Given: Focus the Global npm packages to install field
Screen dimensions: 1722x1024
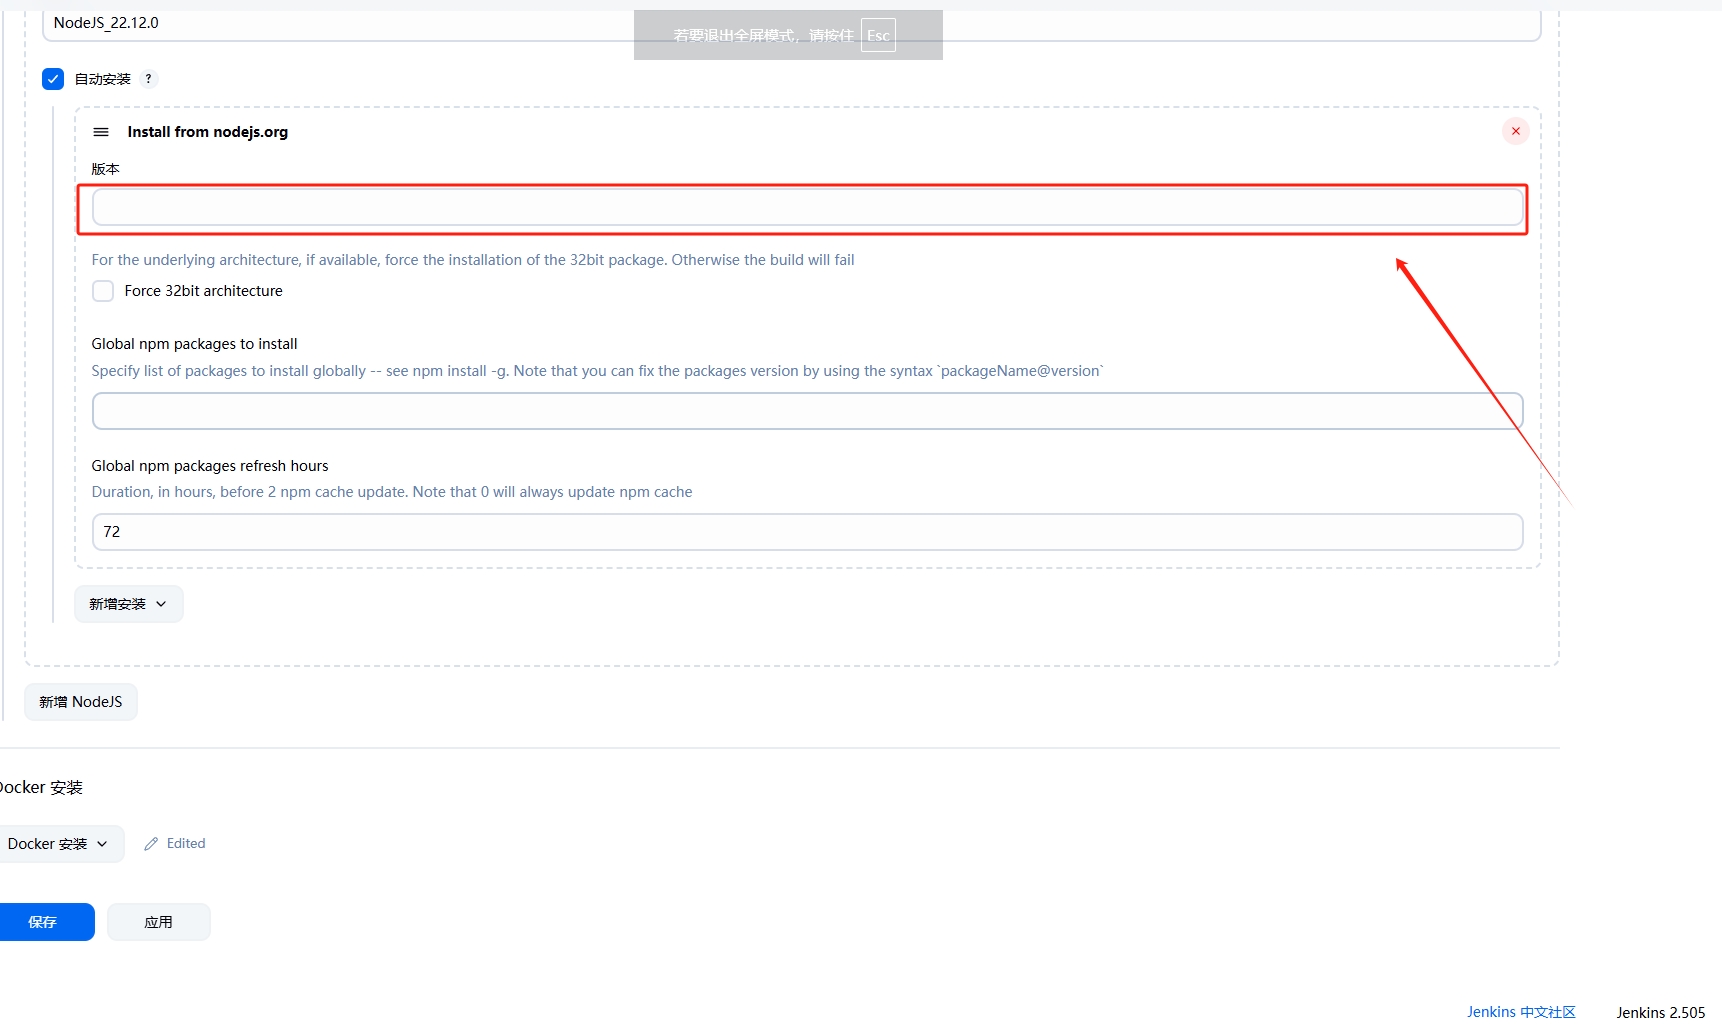Looking at the screenshot, I should click(807, 411).
